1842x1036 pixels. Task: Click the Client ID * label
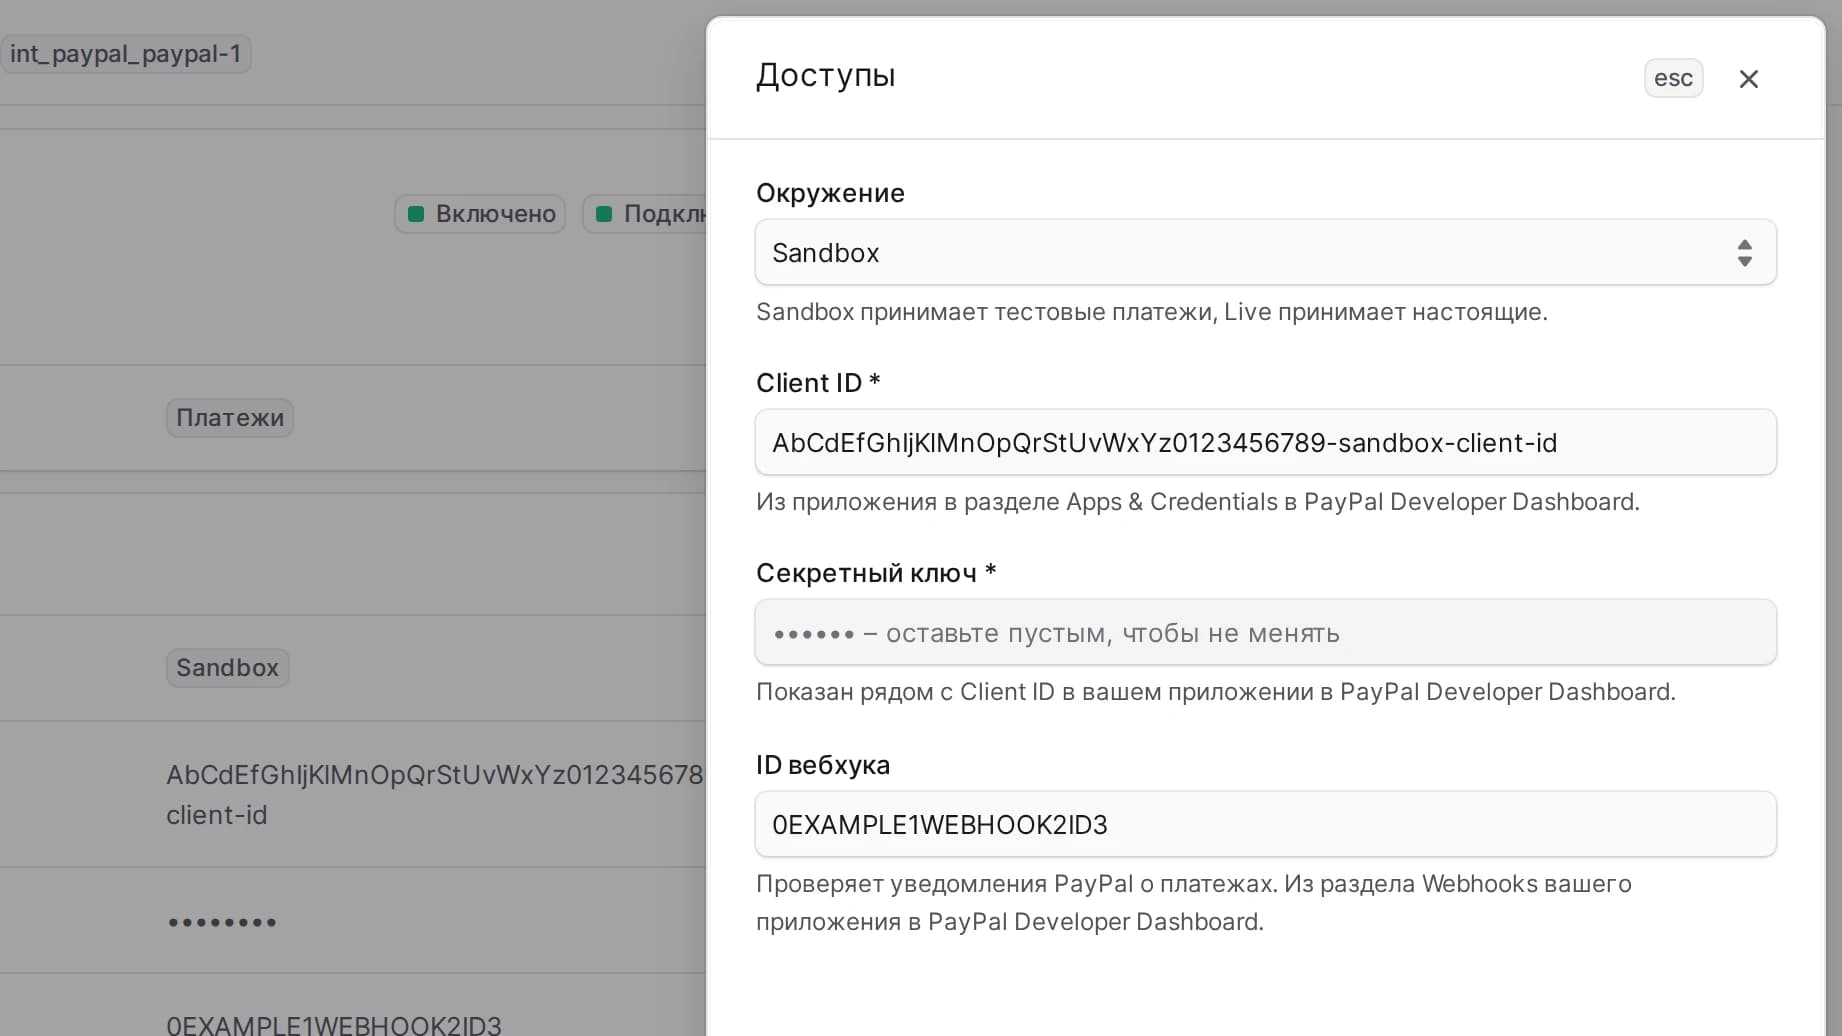click(x=818, y=383)
